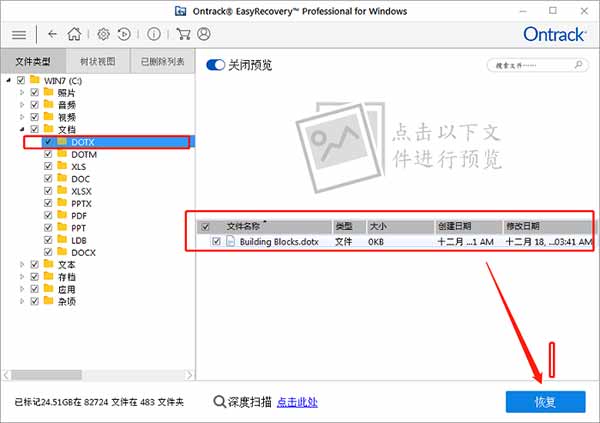Click the 点击此处 deep scan link
The width and height of the screenshot is (600, 423).
tap(297, 401)
